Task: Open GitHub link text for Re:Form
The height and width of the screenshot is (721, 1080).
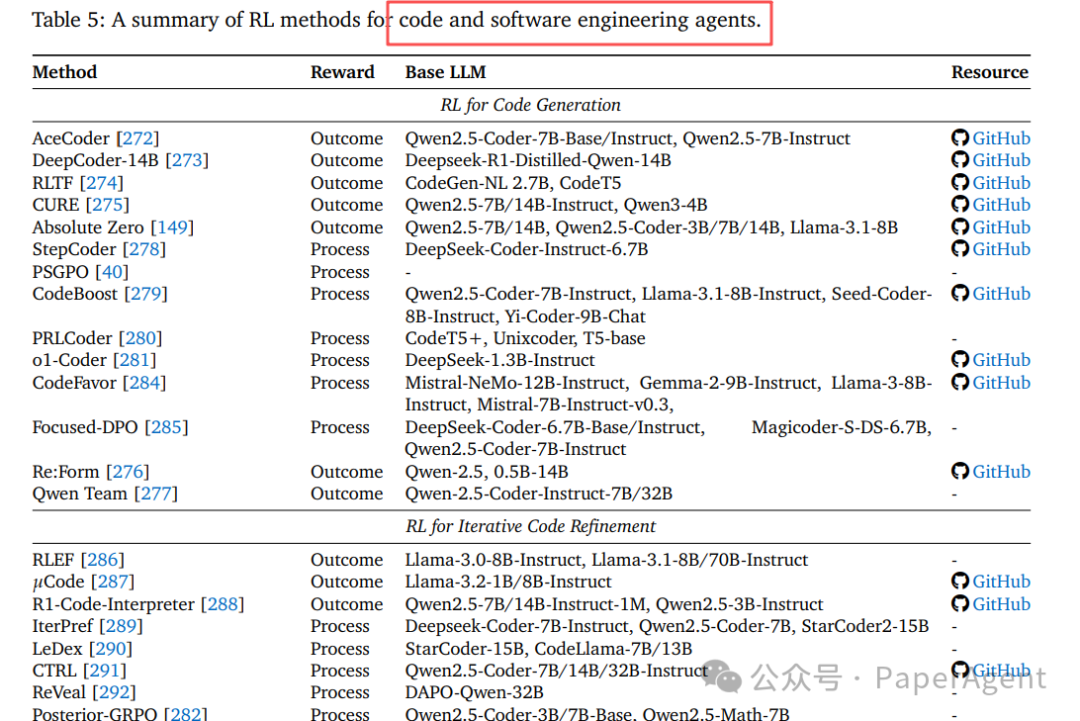Action: [1001, 472]
